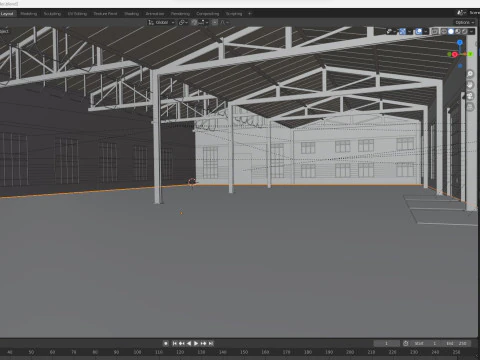Viewport: 480px width, 360px height.
Task: Click the Start frame field
Action: 427,343
